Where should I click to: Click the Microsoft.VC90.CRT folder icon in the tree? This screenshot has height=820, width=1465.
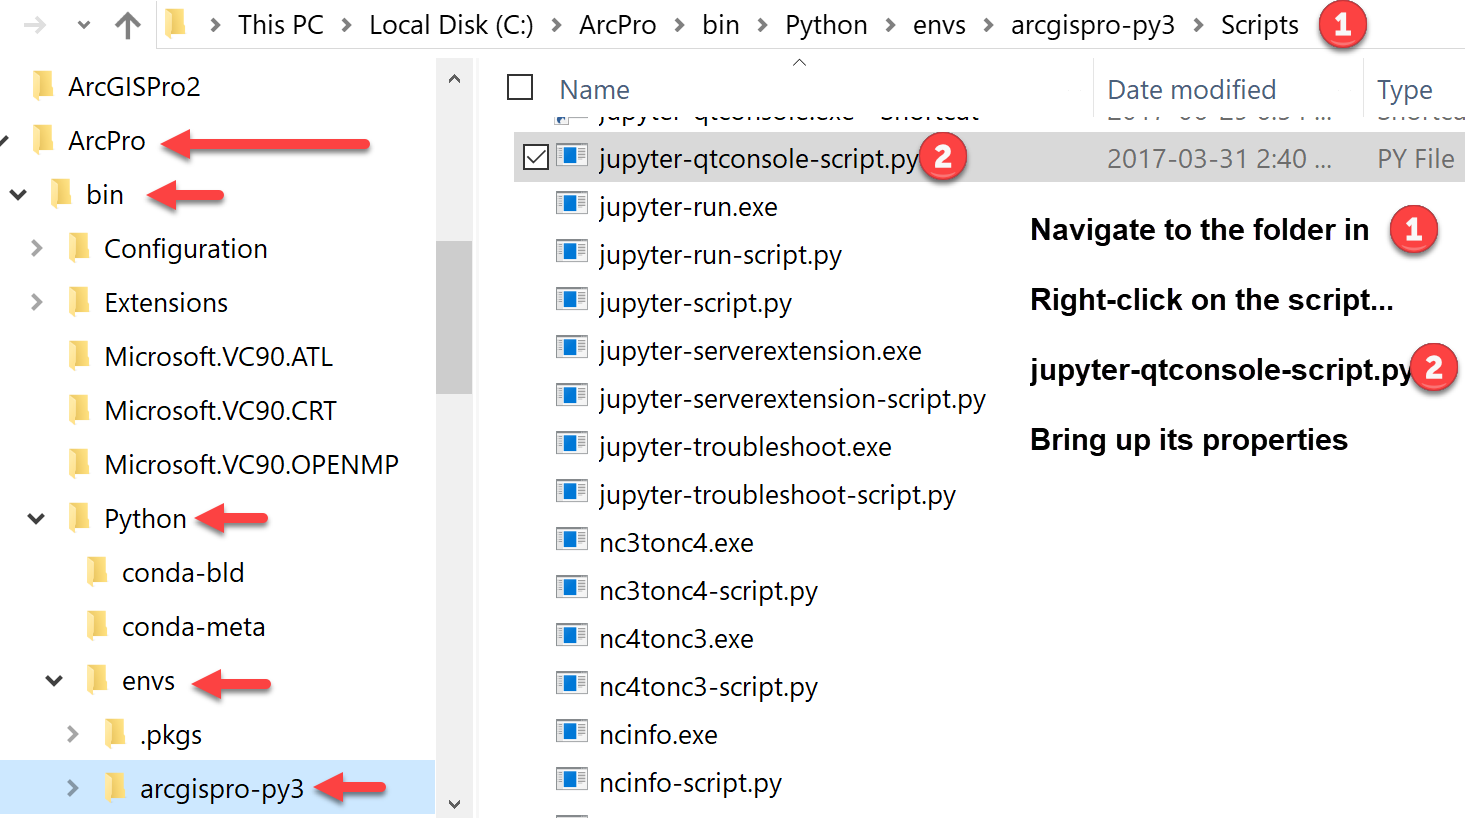point(79,410)
